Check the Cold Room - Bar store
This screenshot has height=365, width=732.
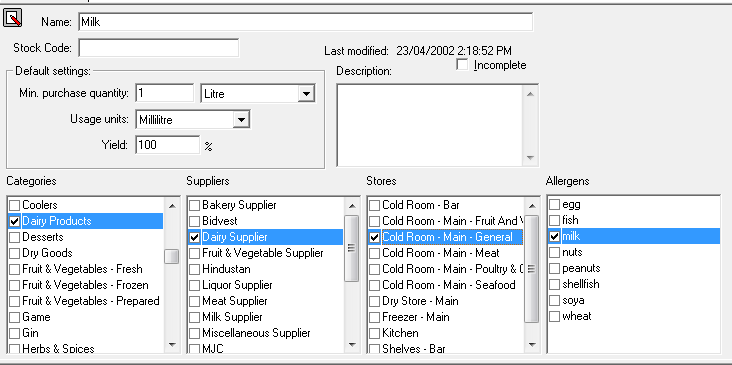(374, 205)
